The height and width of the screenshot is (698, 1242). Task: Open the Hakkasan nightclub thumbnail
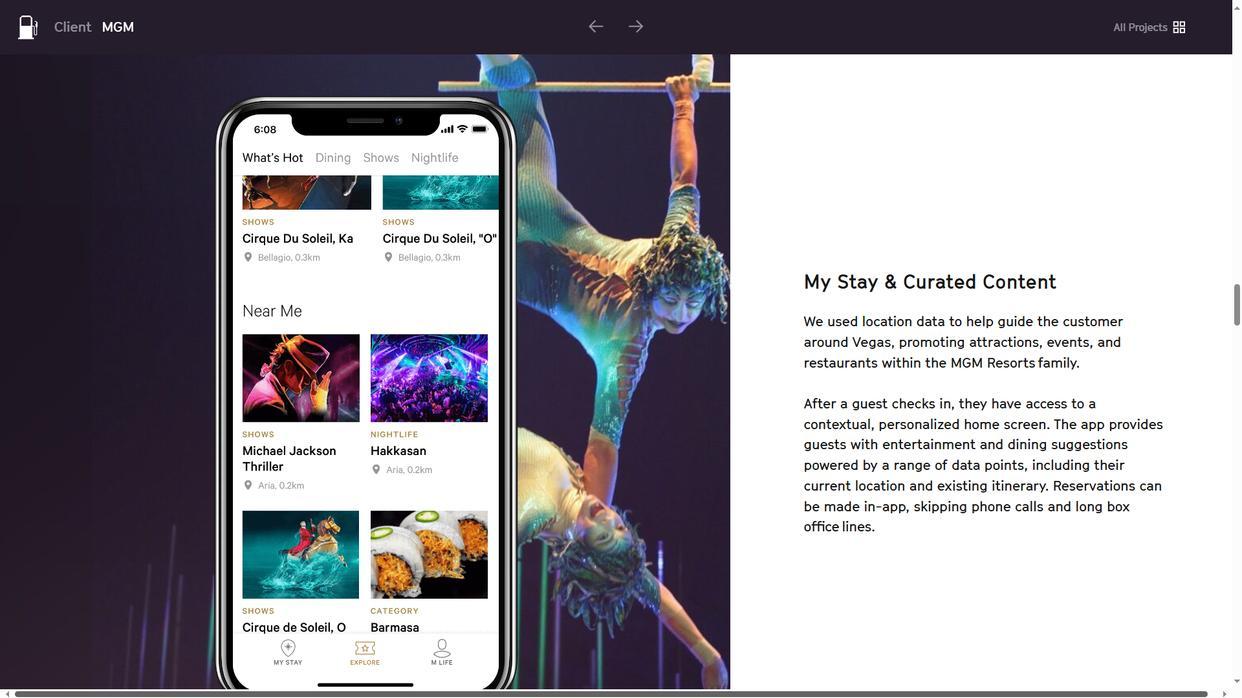click(429, 378)
